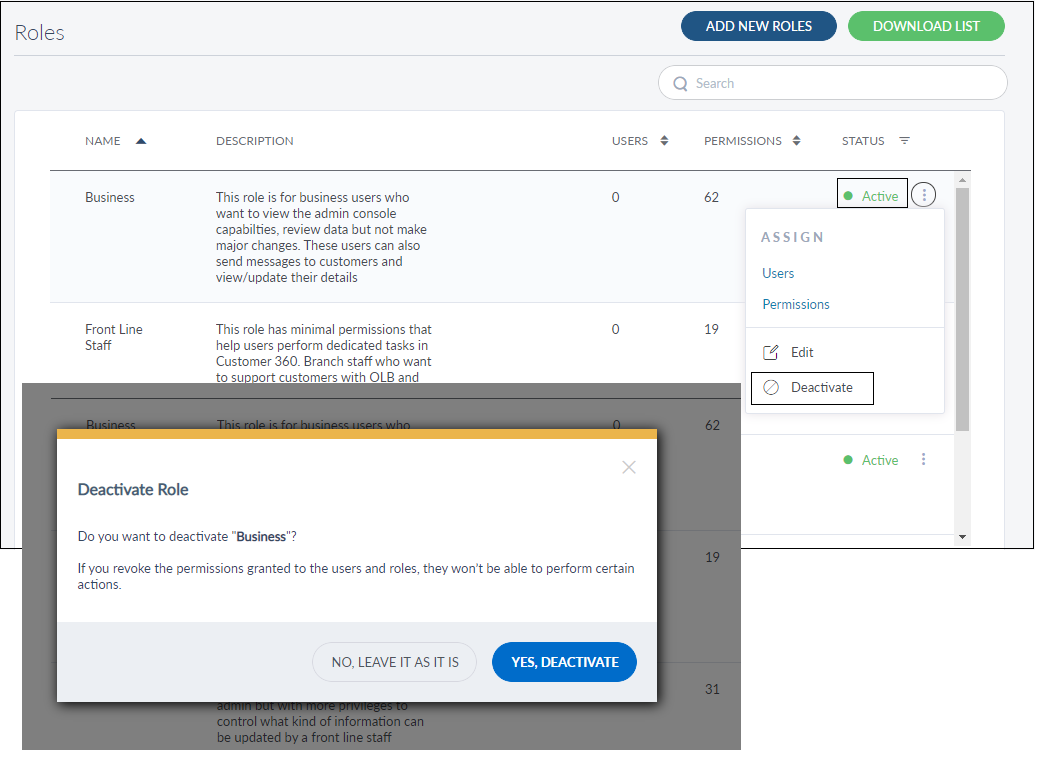Select Users under the Assign menu
Image resolution: width=1037 pixels, height=765 pixels.
(778, 273)
